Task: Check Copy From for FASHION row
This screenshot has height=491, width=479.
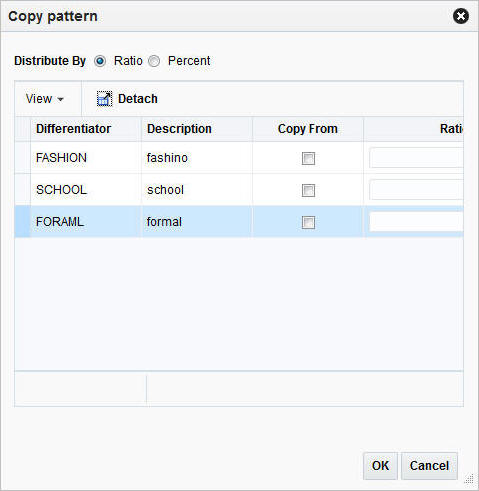Action: (x=308, y=158)
